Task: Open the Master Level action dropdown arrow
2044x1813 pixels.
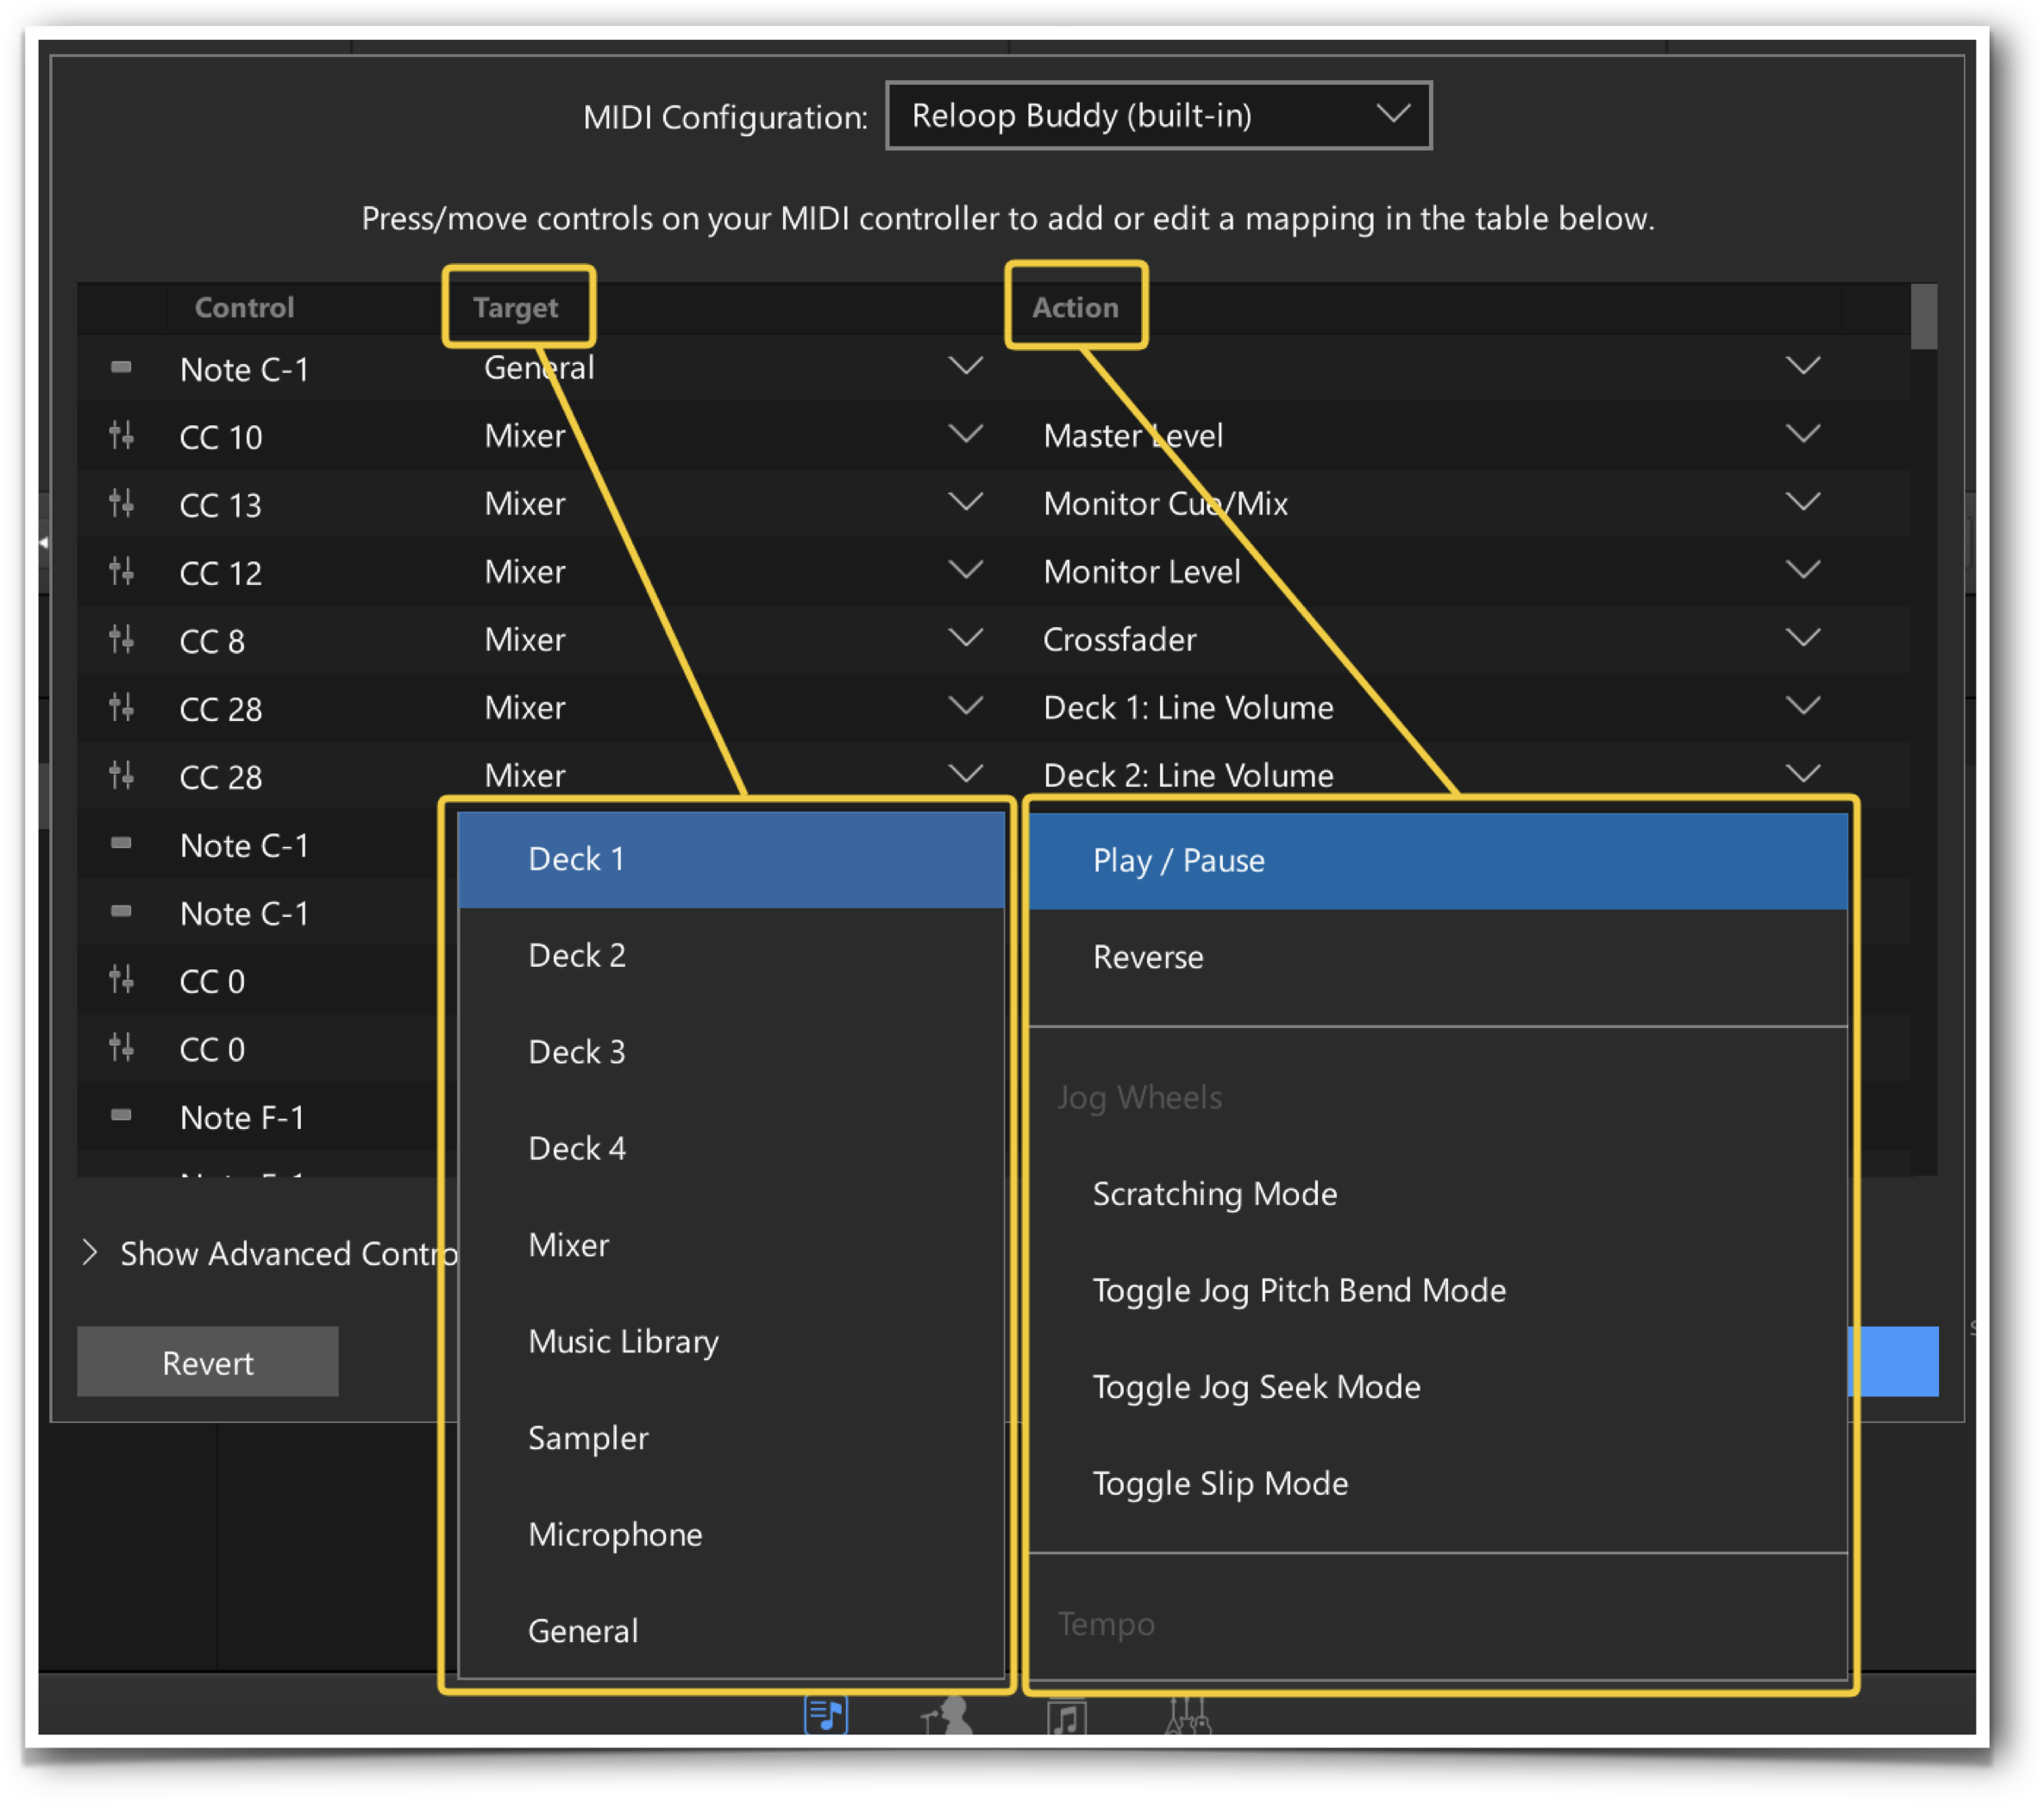Action: point(1803,434)
